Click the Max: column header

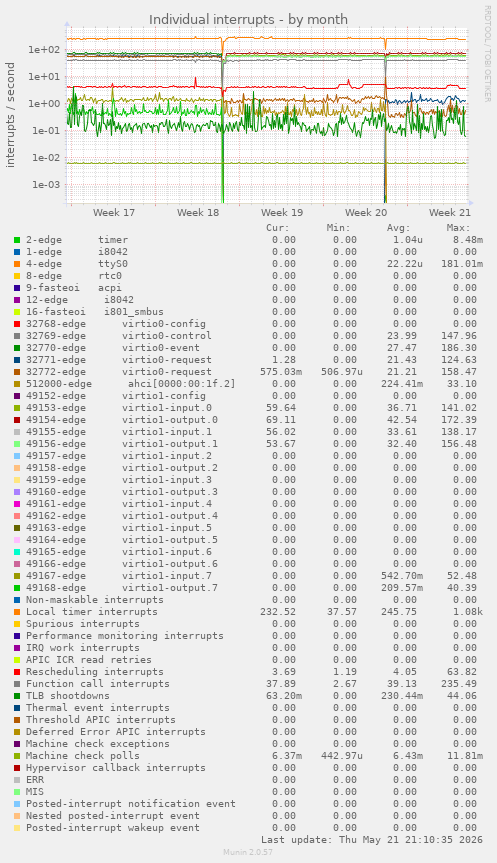[x=458, y=228]
